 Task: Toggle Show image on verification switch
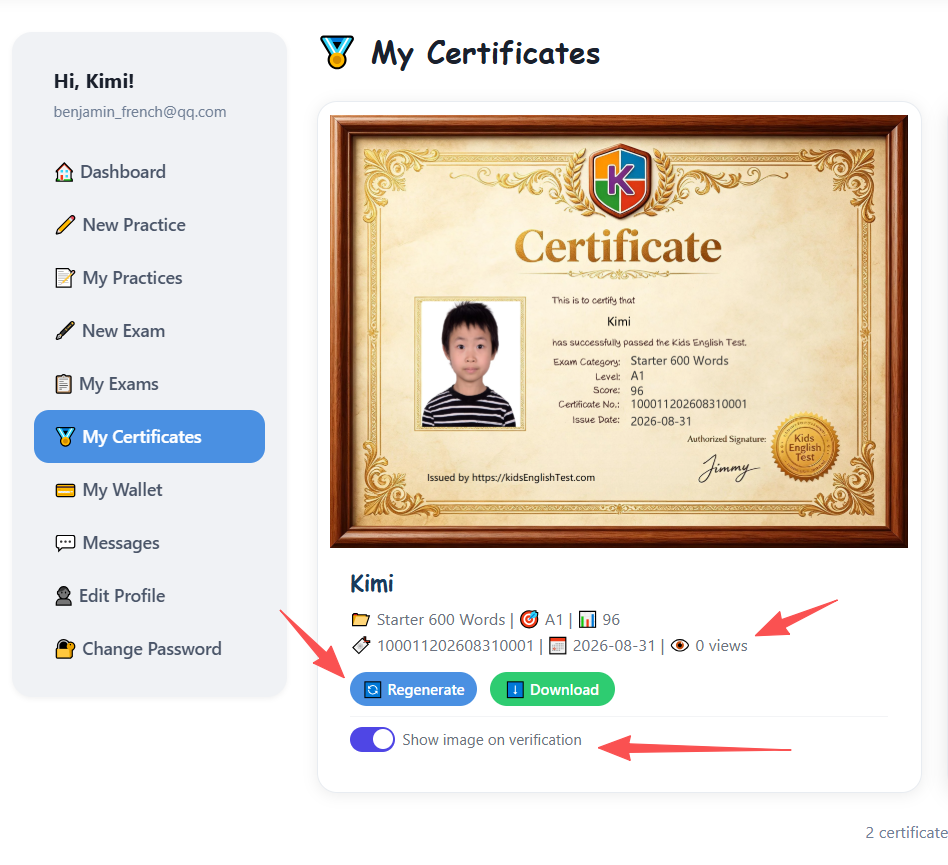pyautogui.click(x=372, y=739)
